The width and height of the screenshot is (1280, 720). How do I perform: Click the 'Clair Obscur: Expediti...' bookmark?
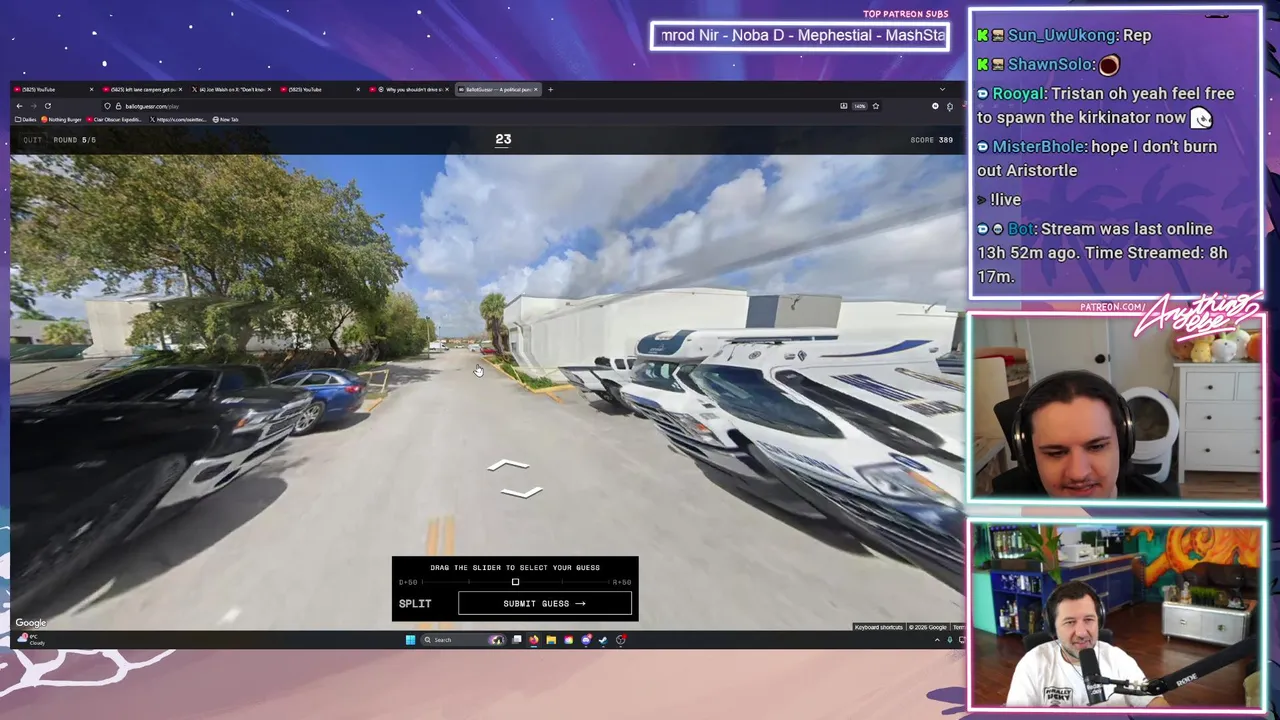(116, 120)
